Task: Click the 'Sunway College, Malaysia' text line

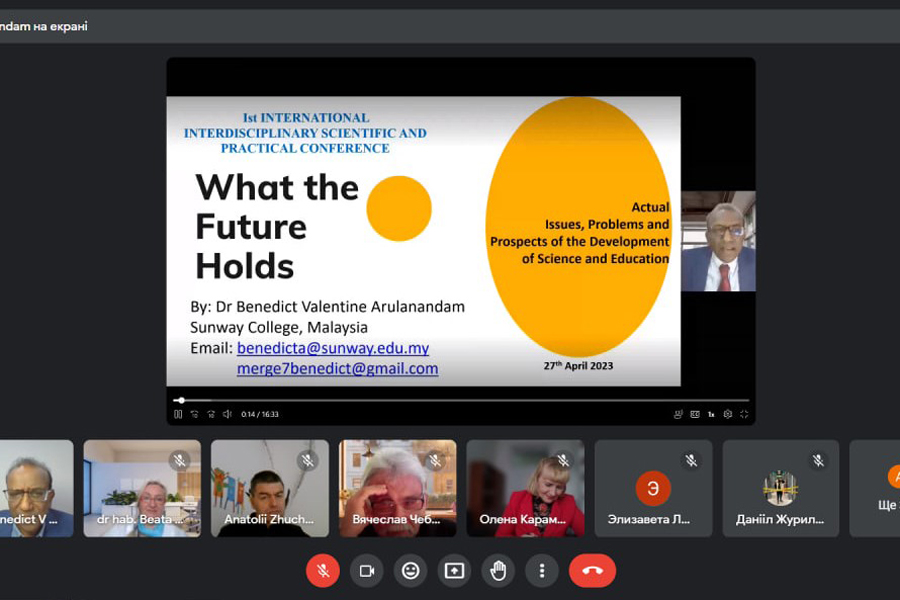Action: pyautogui.click(x=279, y=327)
